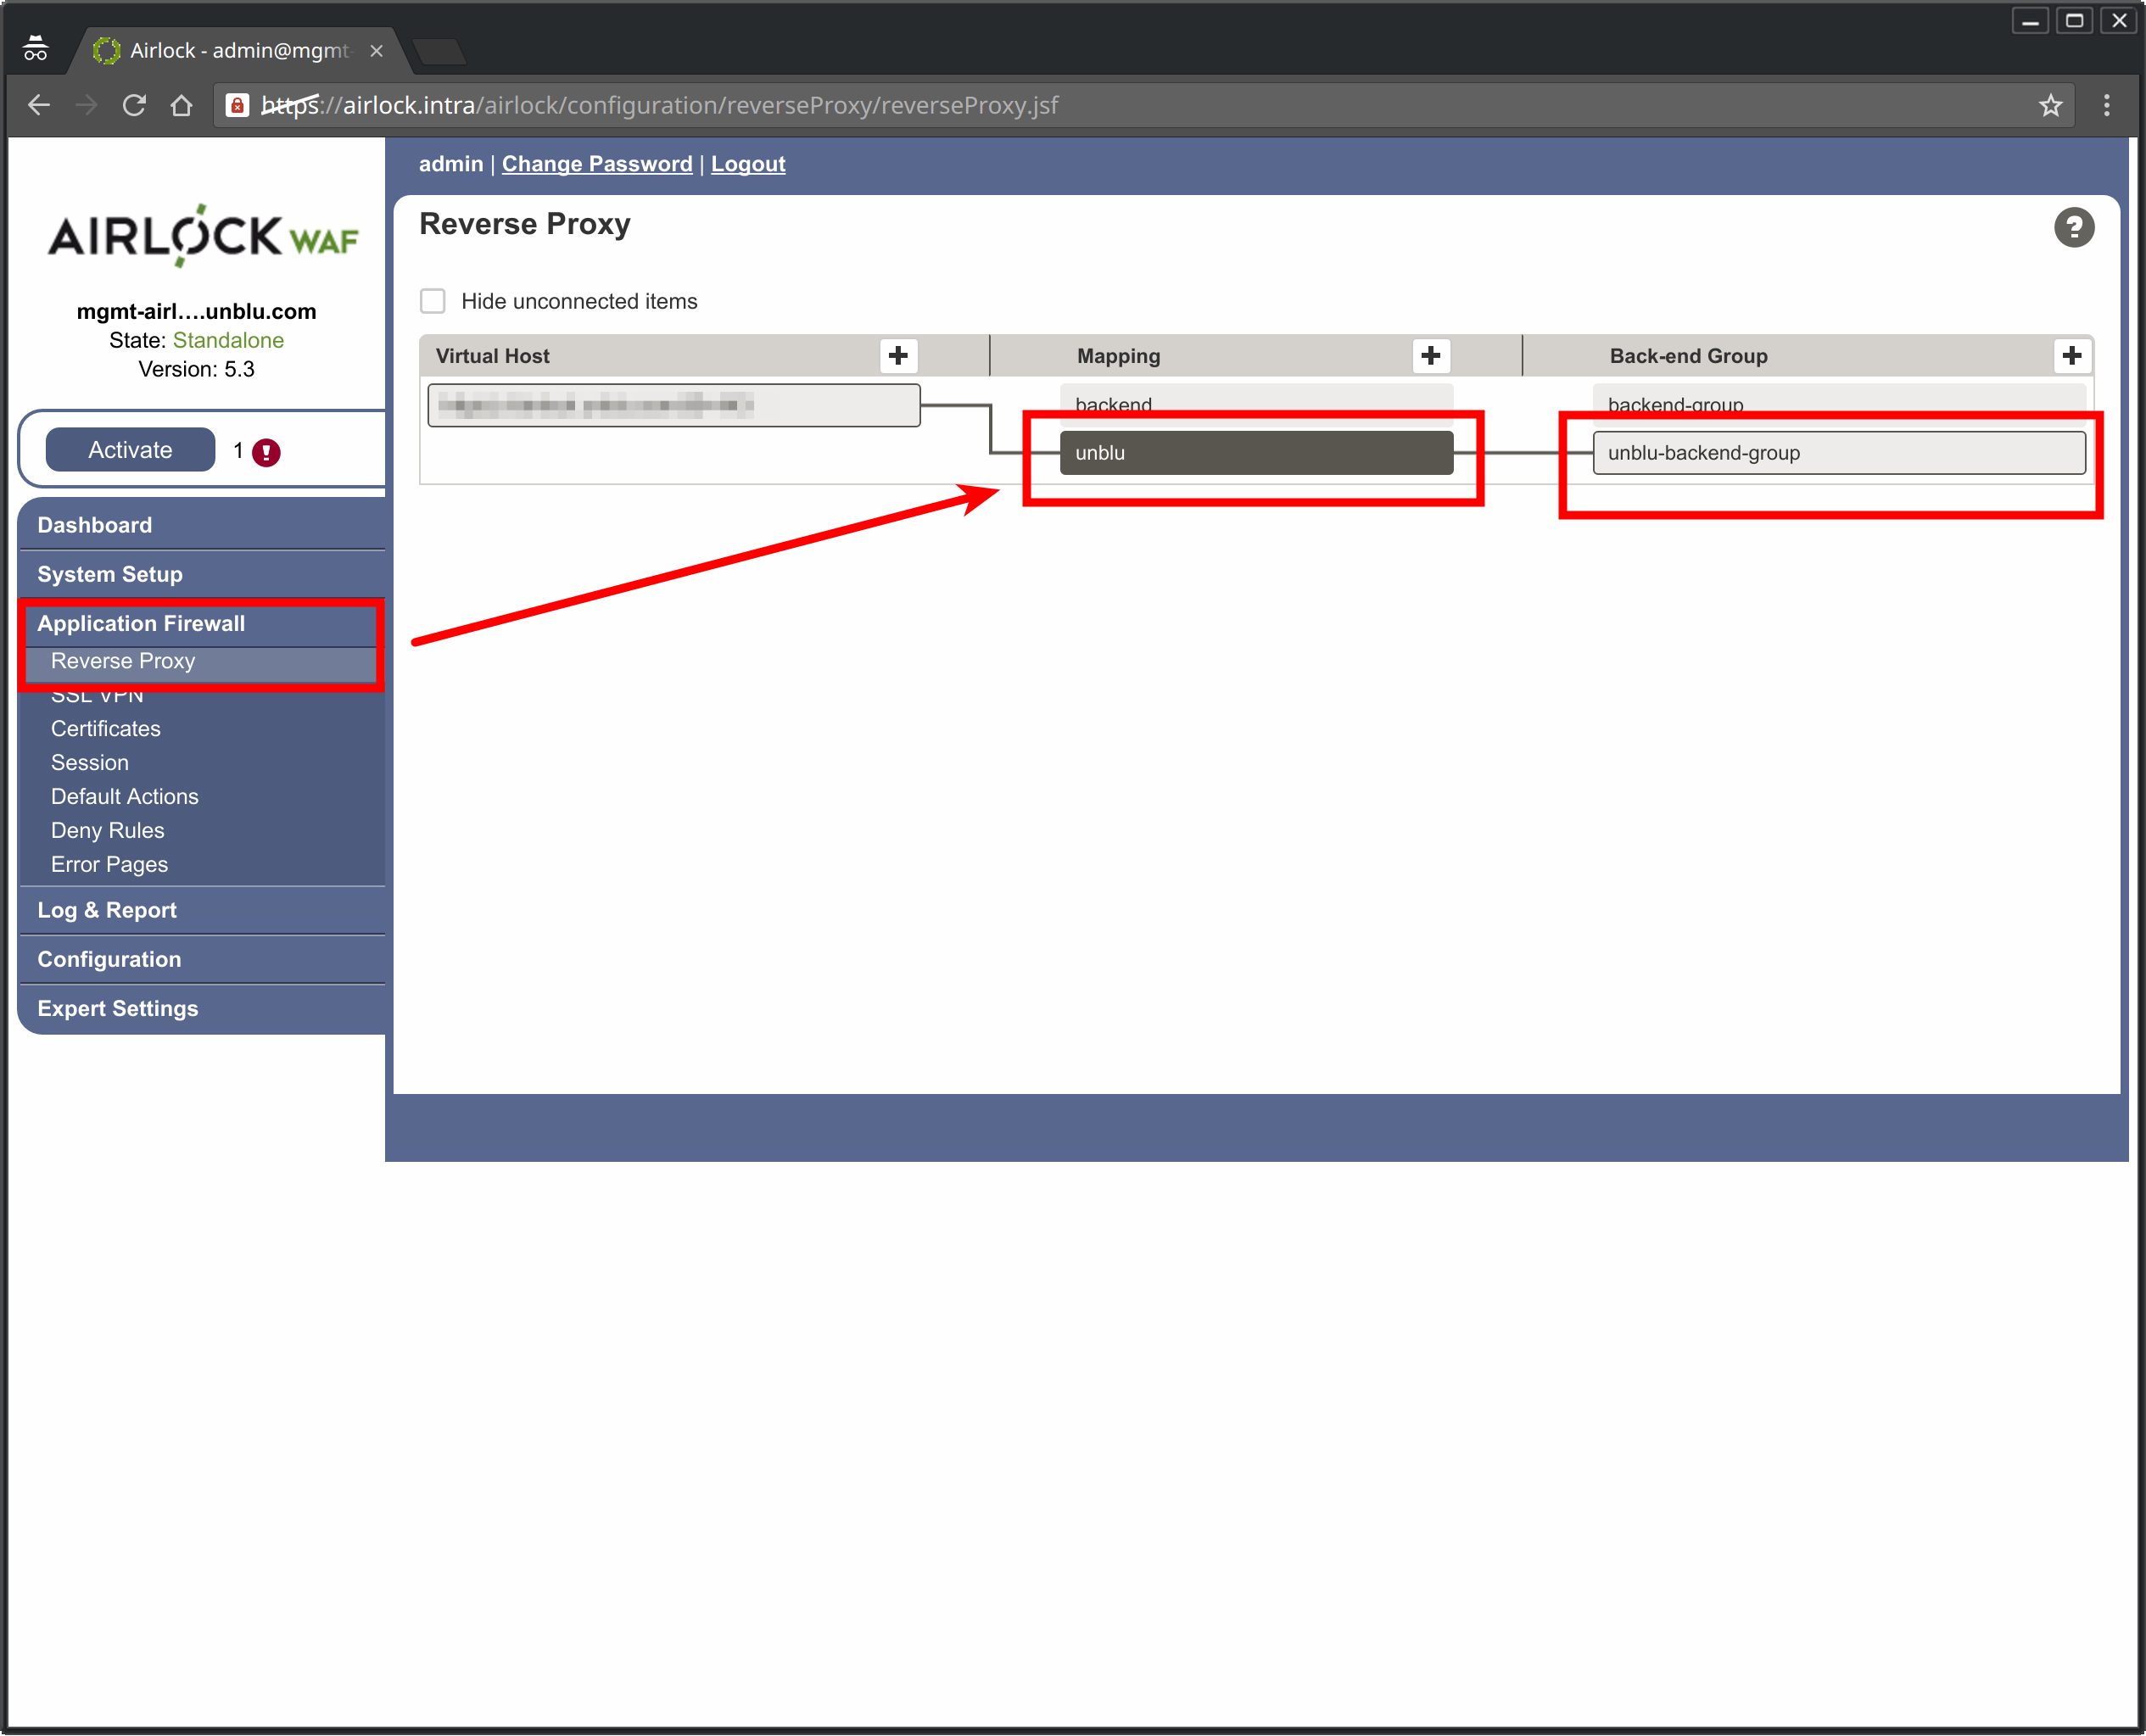
Task: Go to browser home page icon
Action: [x=181, y=106]
